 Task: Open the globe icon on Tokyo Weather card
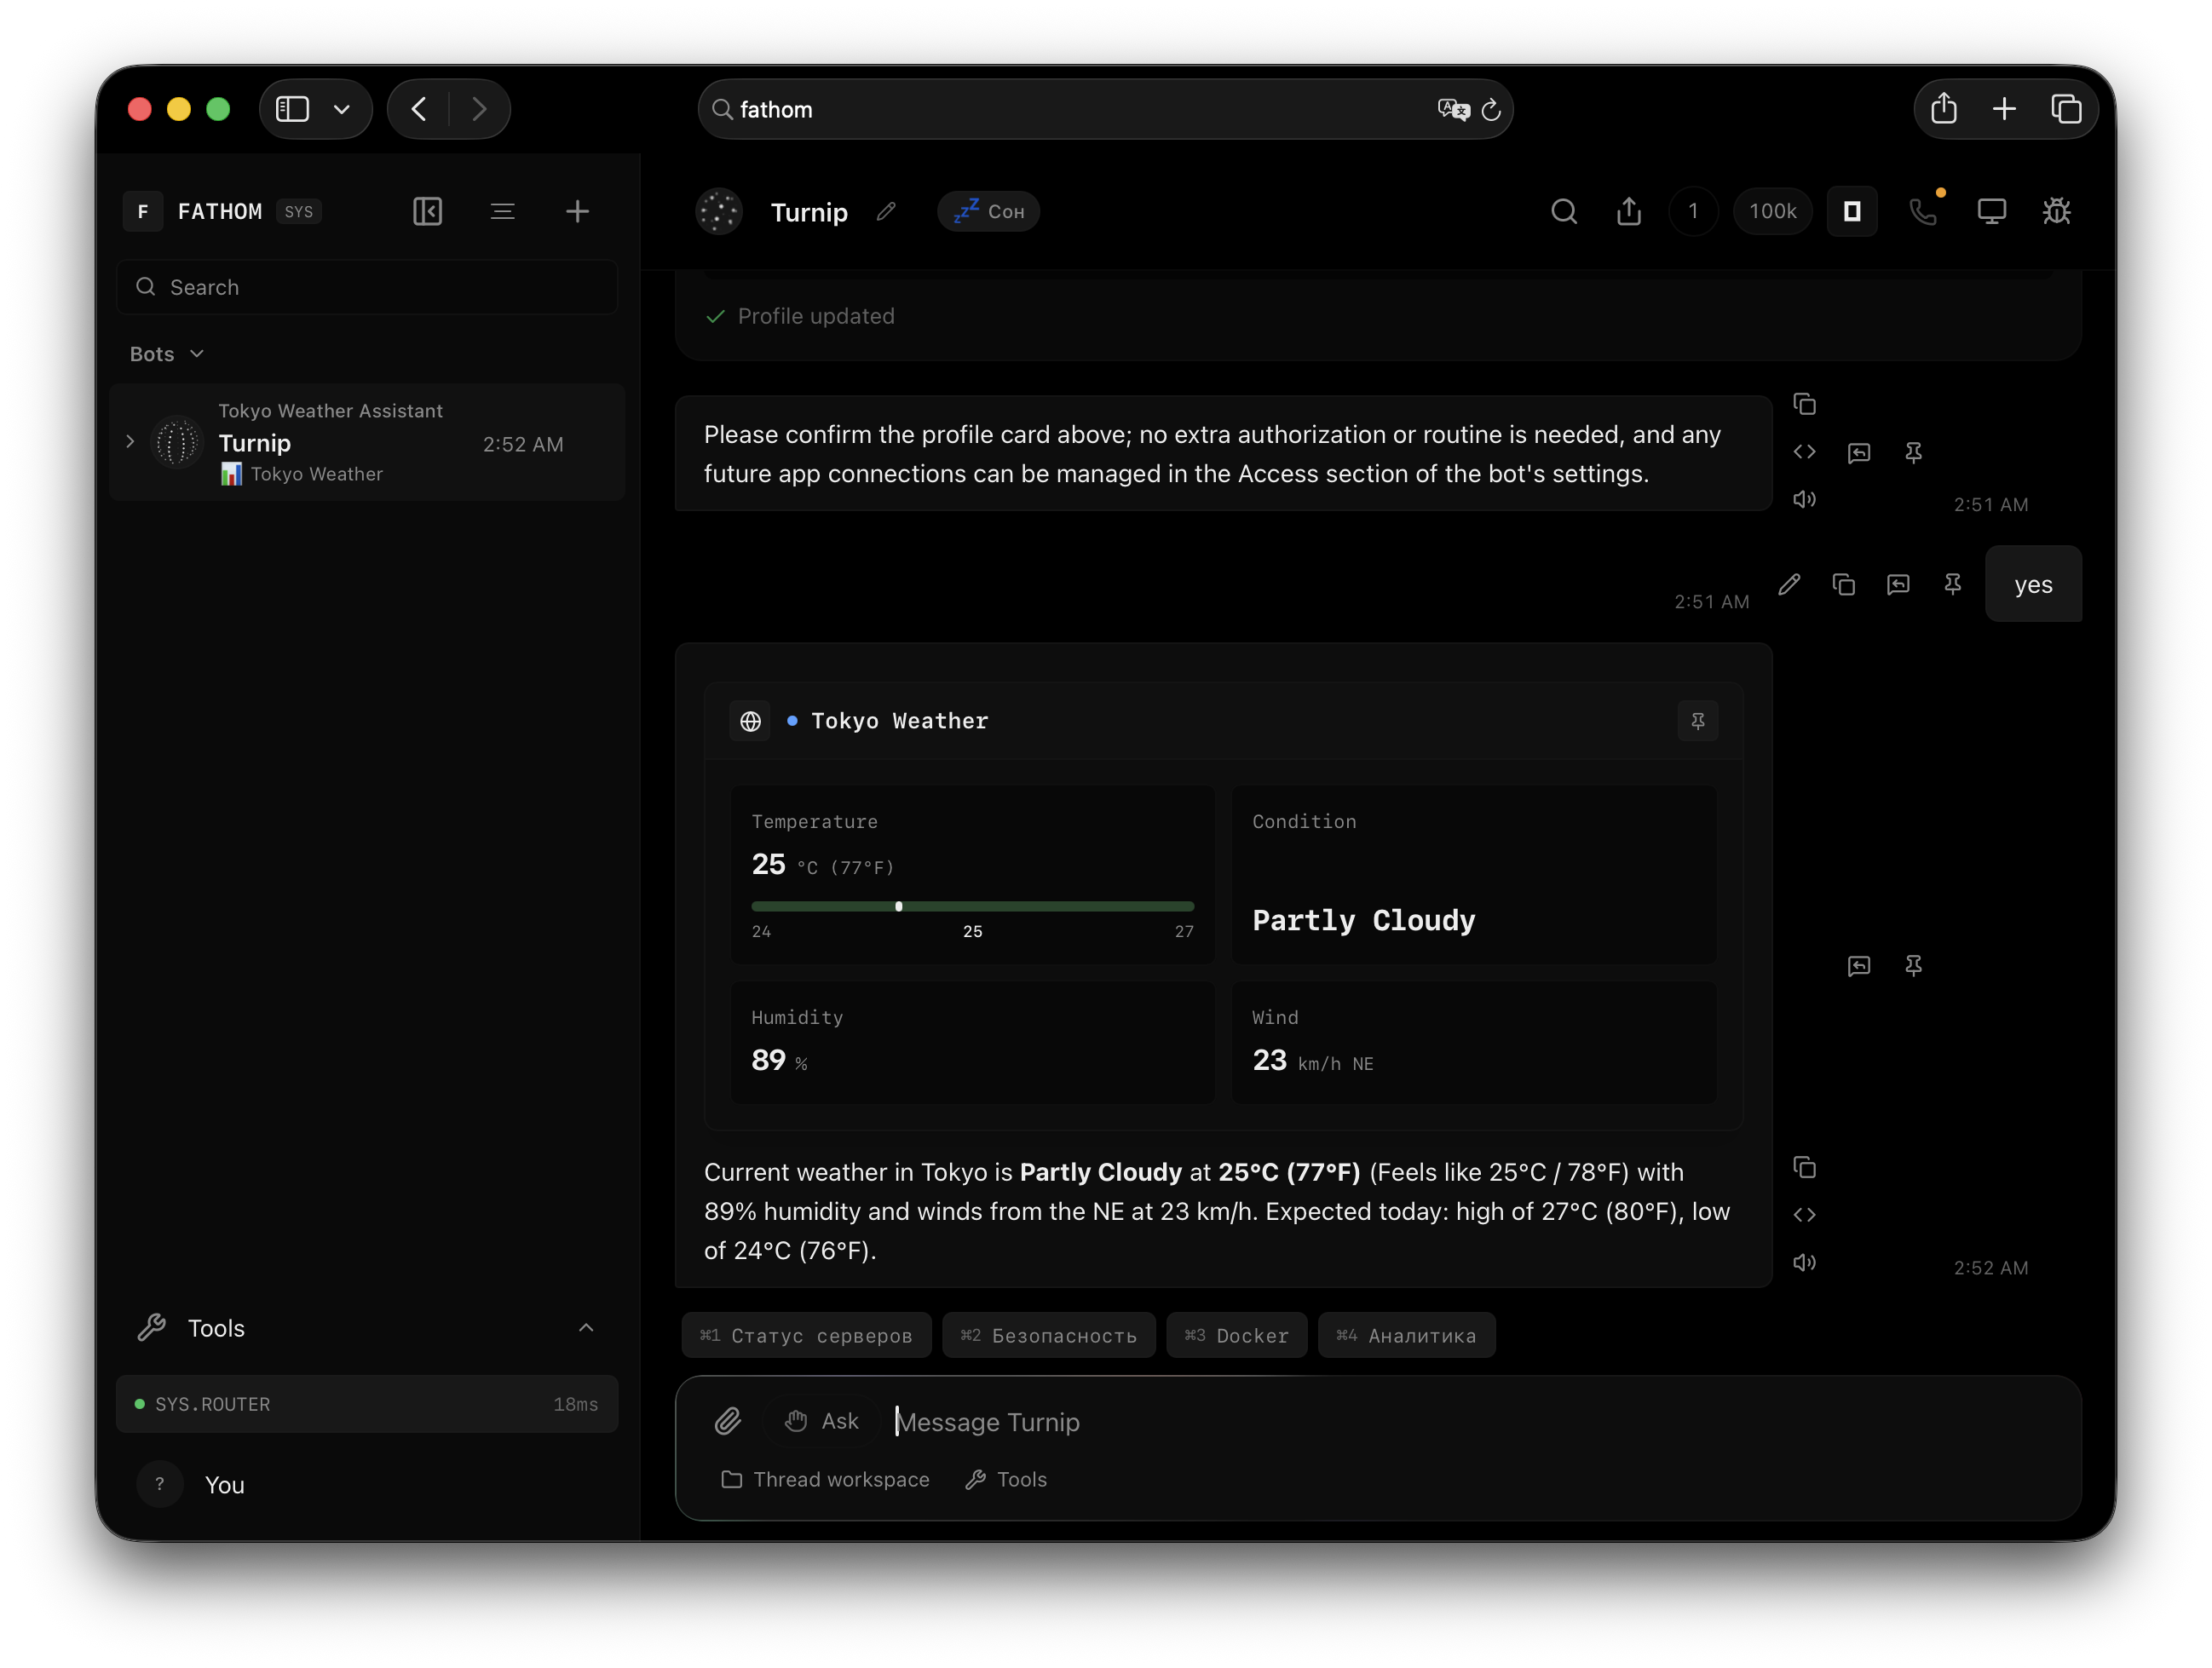[x=751, y=721]
